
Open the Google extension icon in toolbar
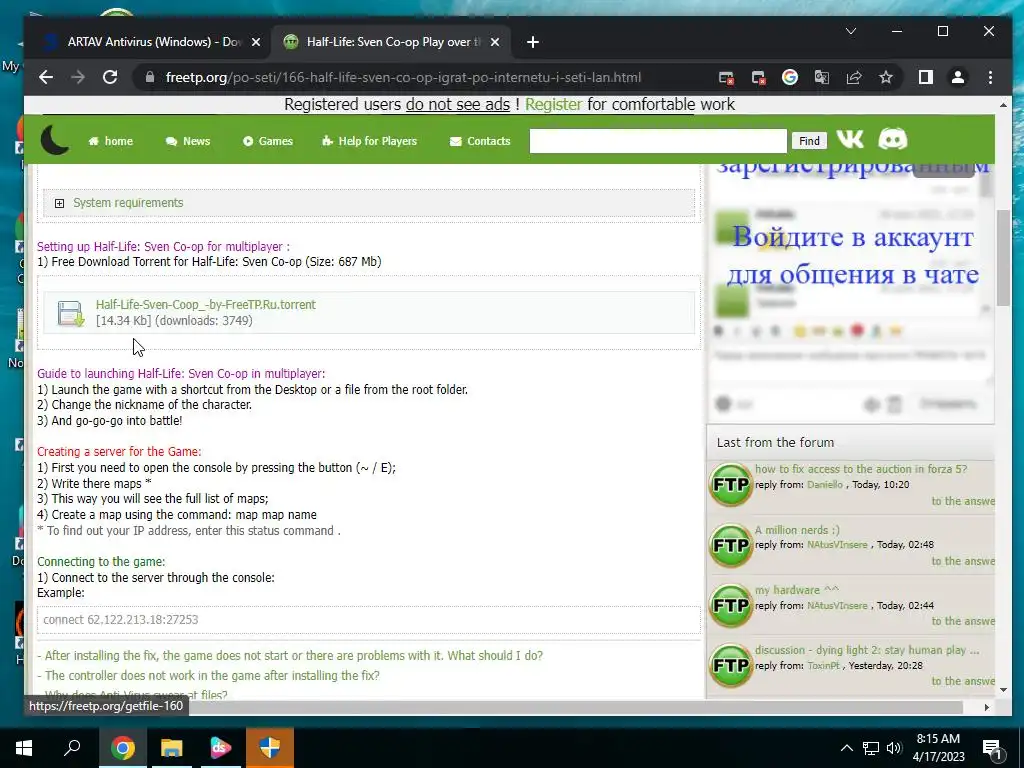tap(790, 77)
